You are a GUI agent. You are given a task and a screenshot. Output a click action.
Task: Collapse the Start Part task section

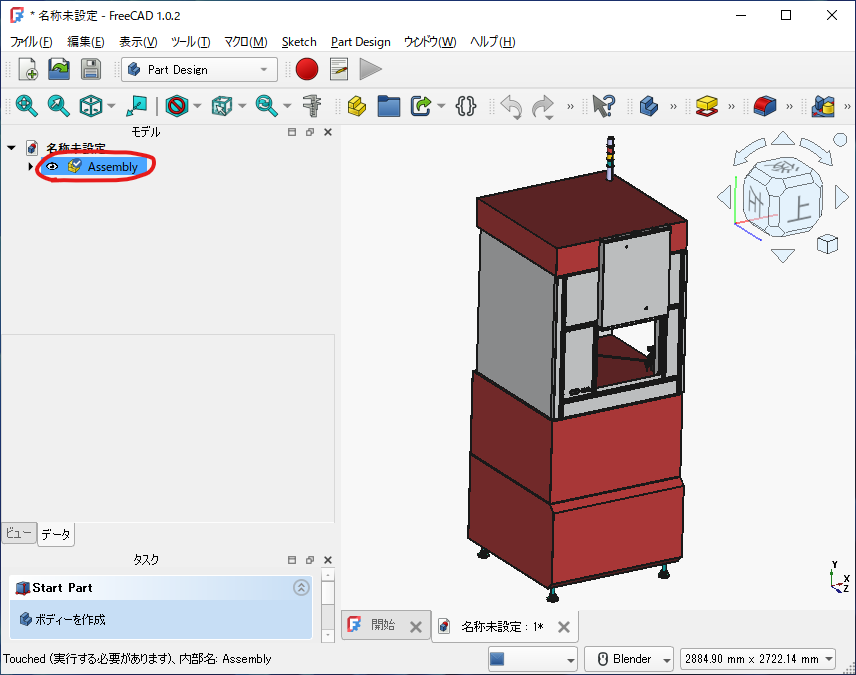click(x=301, y=588)
